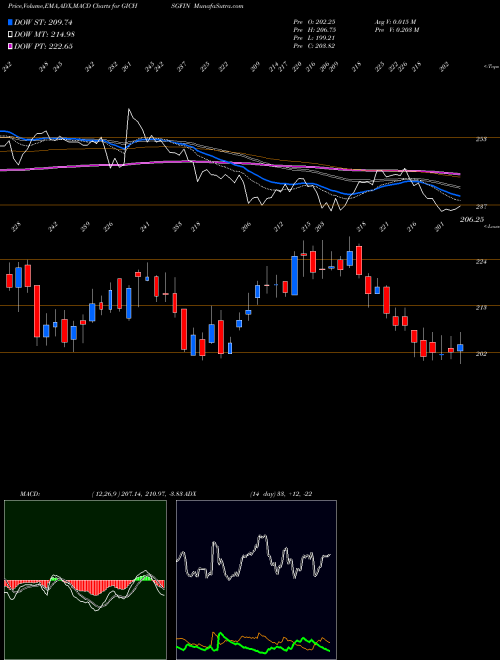This screenshot has height=660, width=500.
Task: Select the 'DOW PT: 222.65' legend text
Action: pyautogui.click(x=43, y=46)
